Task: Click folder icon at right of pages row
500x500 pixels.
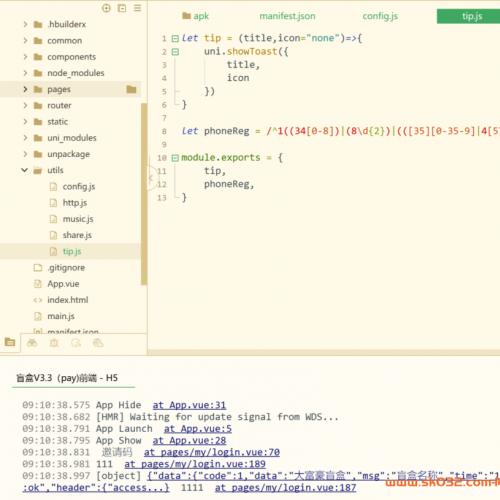Action: pos(131,89)
